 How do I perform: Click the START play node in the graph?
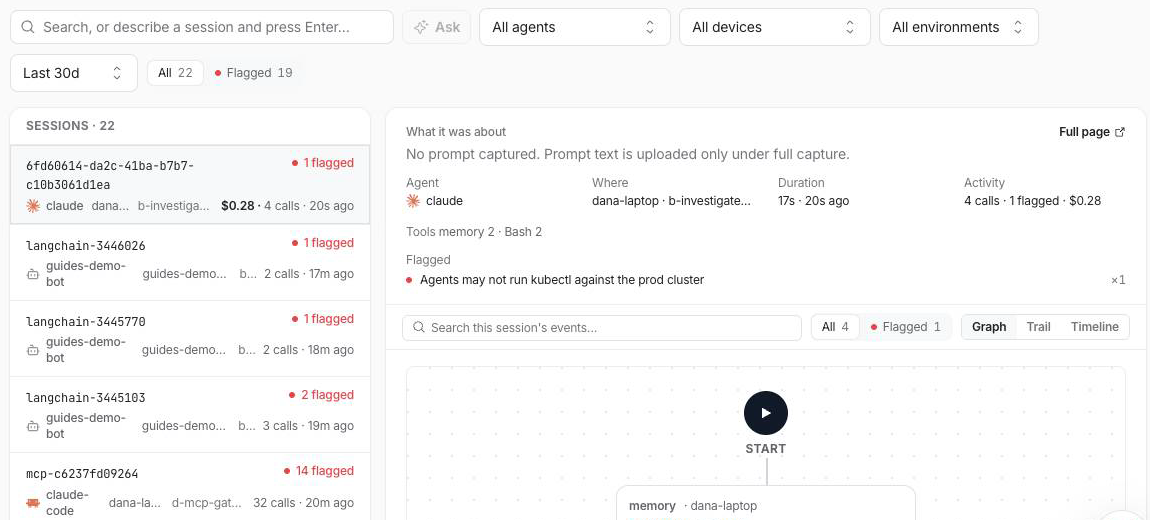pyautogui.click(x=766, y=413)
